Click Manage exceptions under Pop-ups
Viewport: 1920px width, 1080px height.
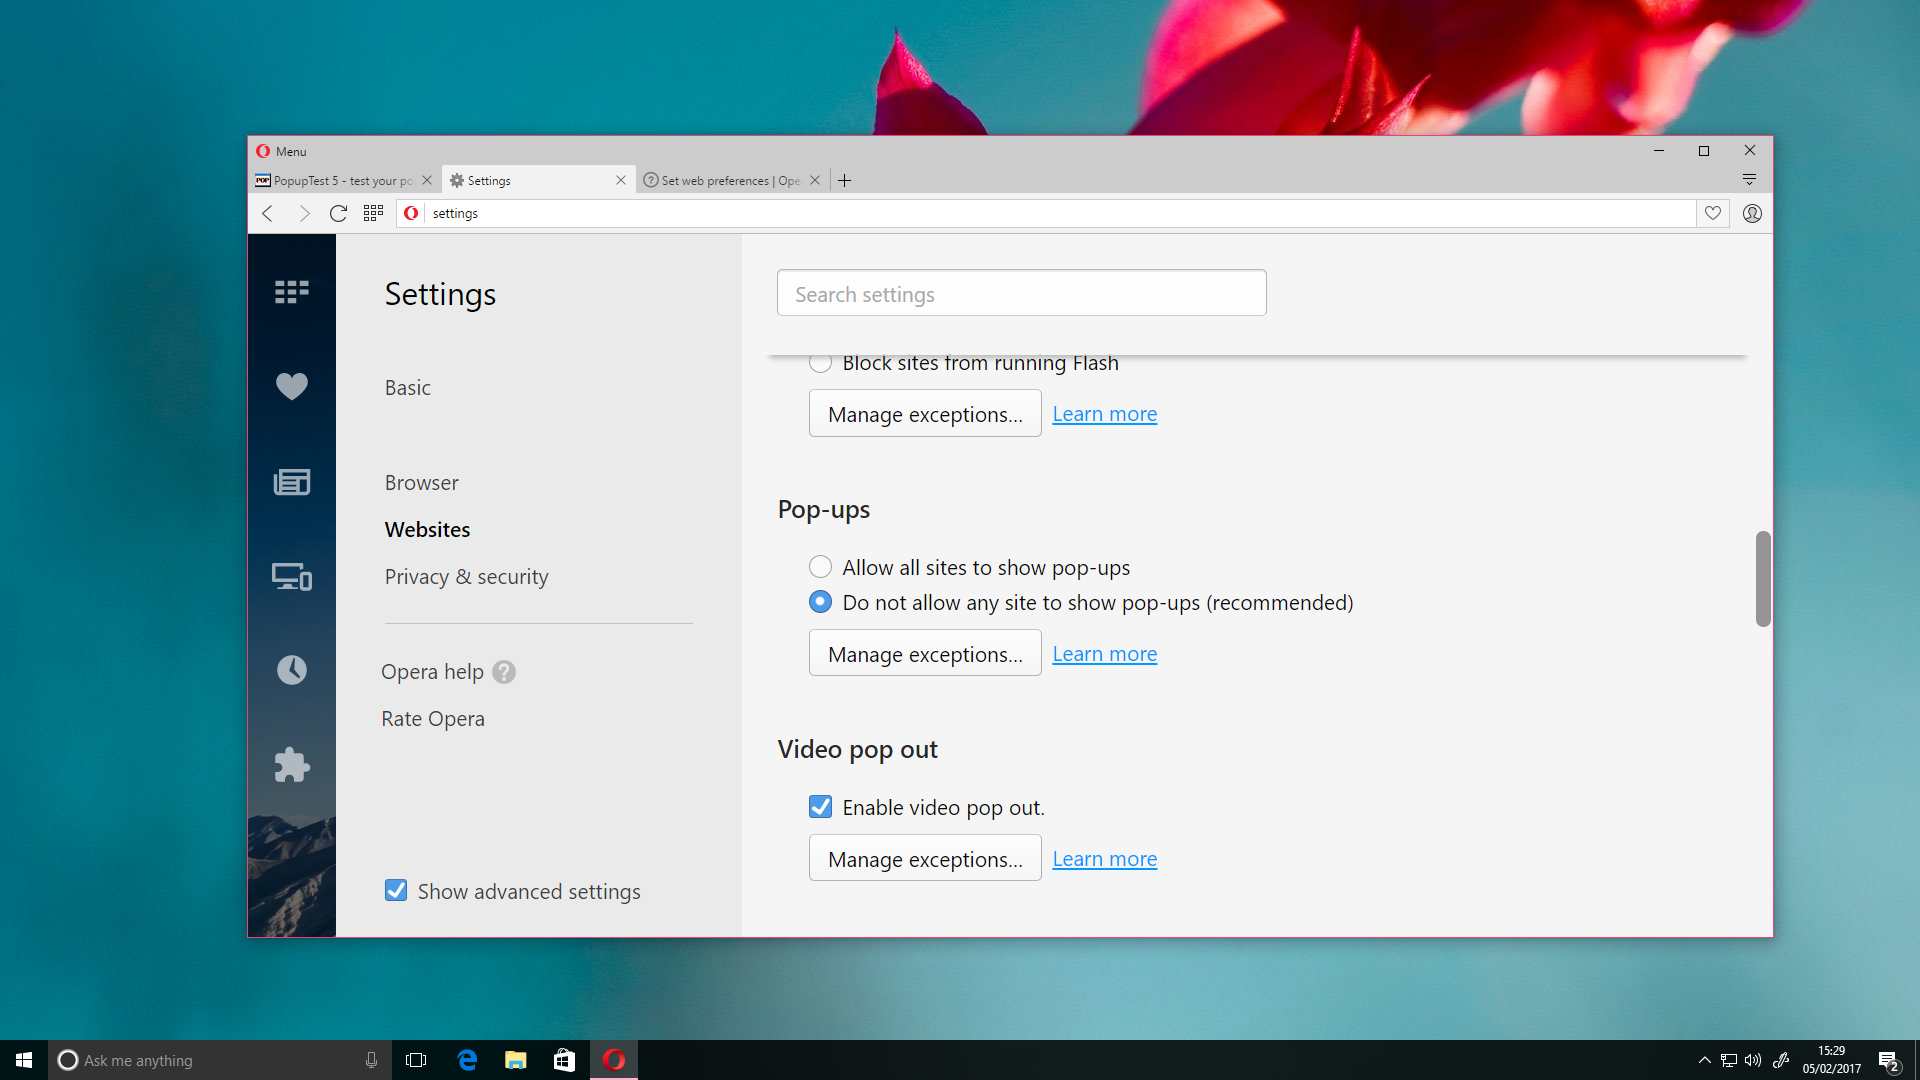[924, 653]
